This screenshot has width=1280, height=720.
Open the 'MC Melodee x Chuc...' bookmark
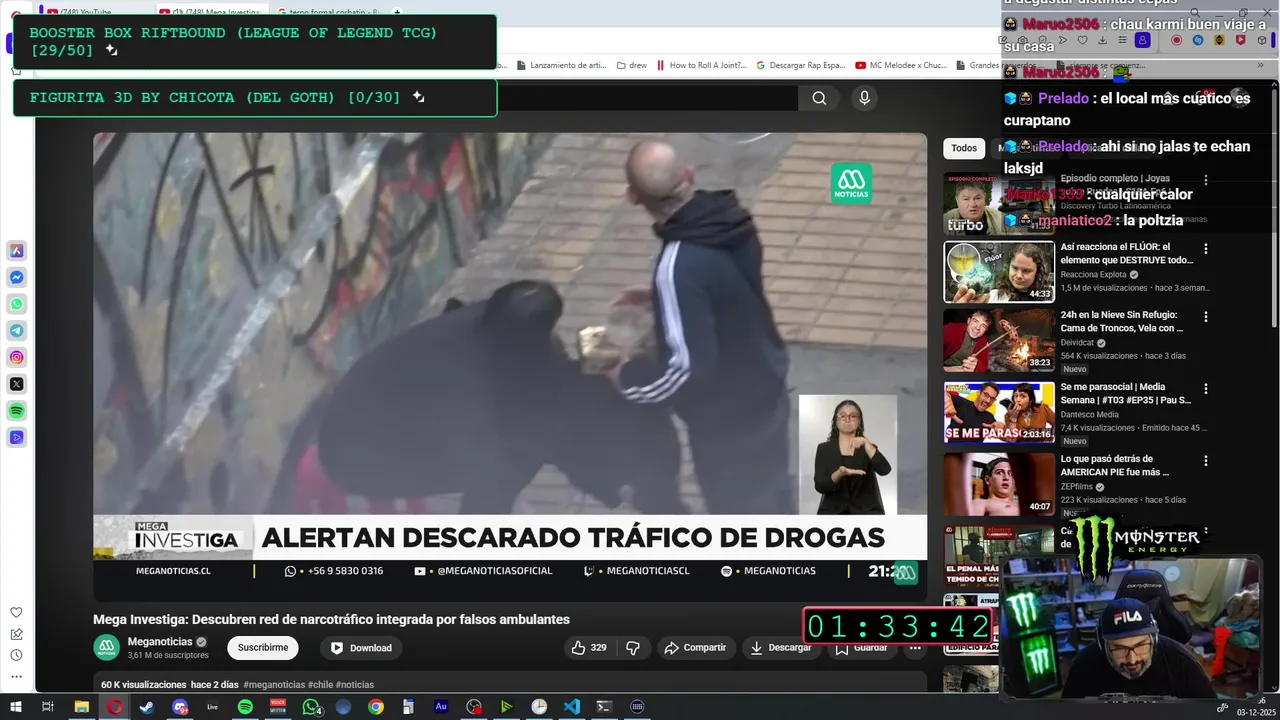click(900, 65)
